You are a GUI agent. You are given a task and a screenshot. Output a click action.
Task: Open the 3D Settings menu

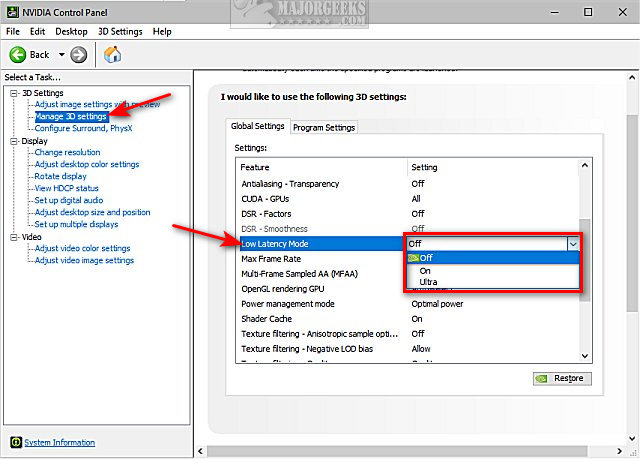pos(120,31)
